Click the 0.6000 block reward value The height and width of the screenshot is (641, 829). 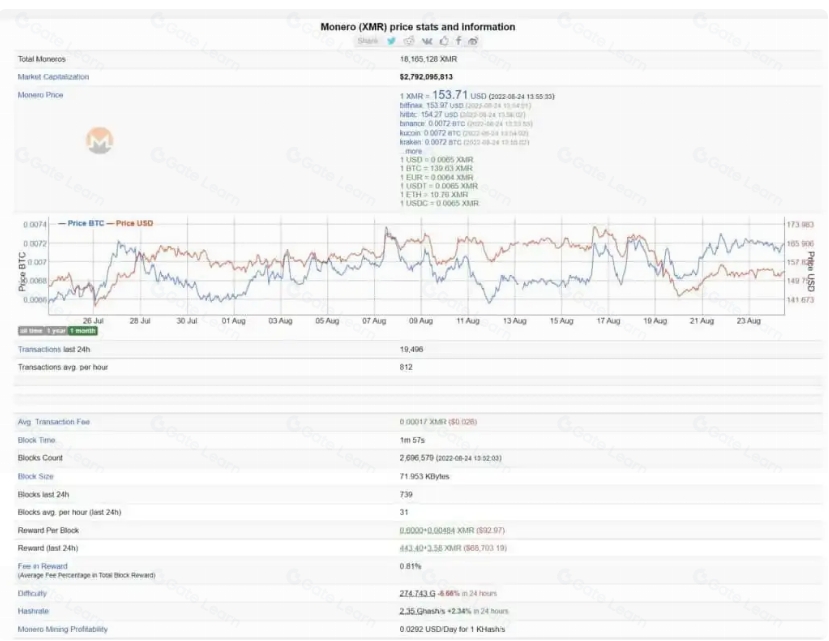[x=411, y=530]
